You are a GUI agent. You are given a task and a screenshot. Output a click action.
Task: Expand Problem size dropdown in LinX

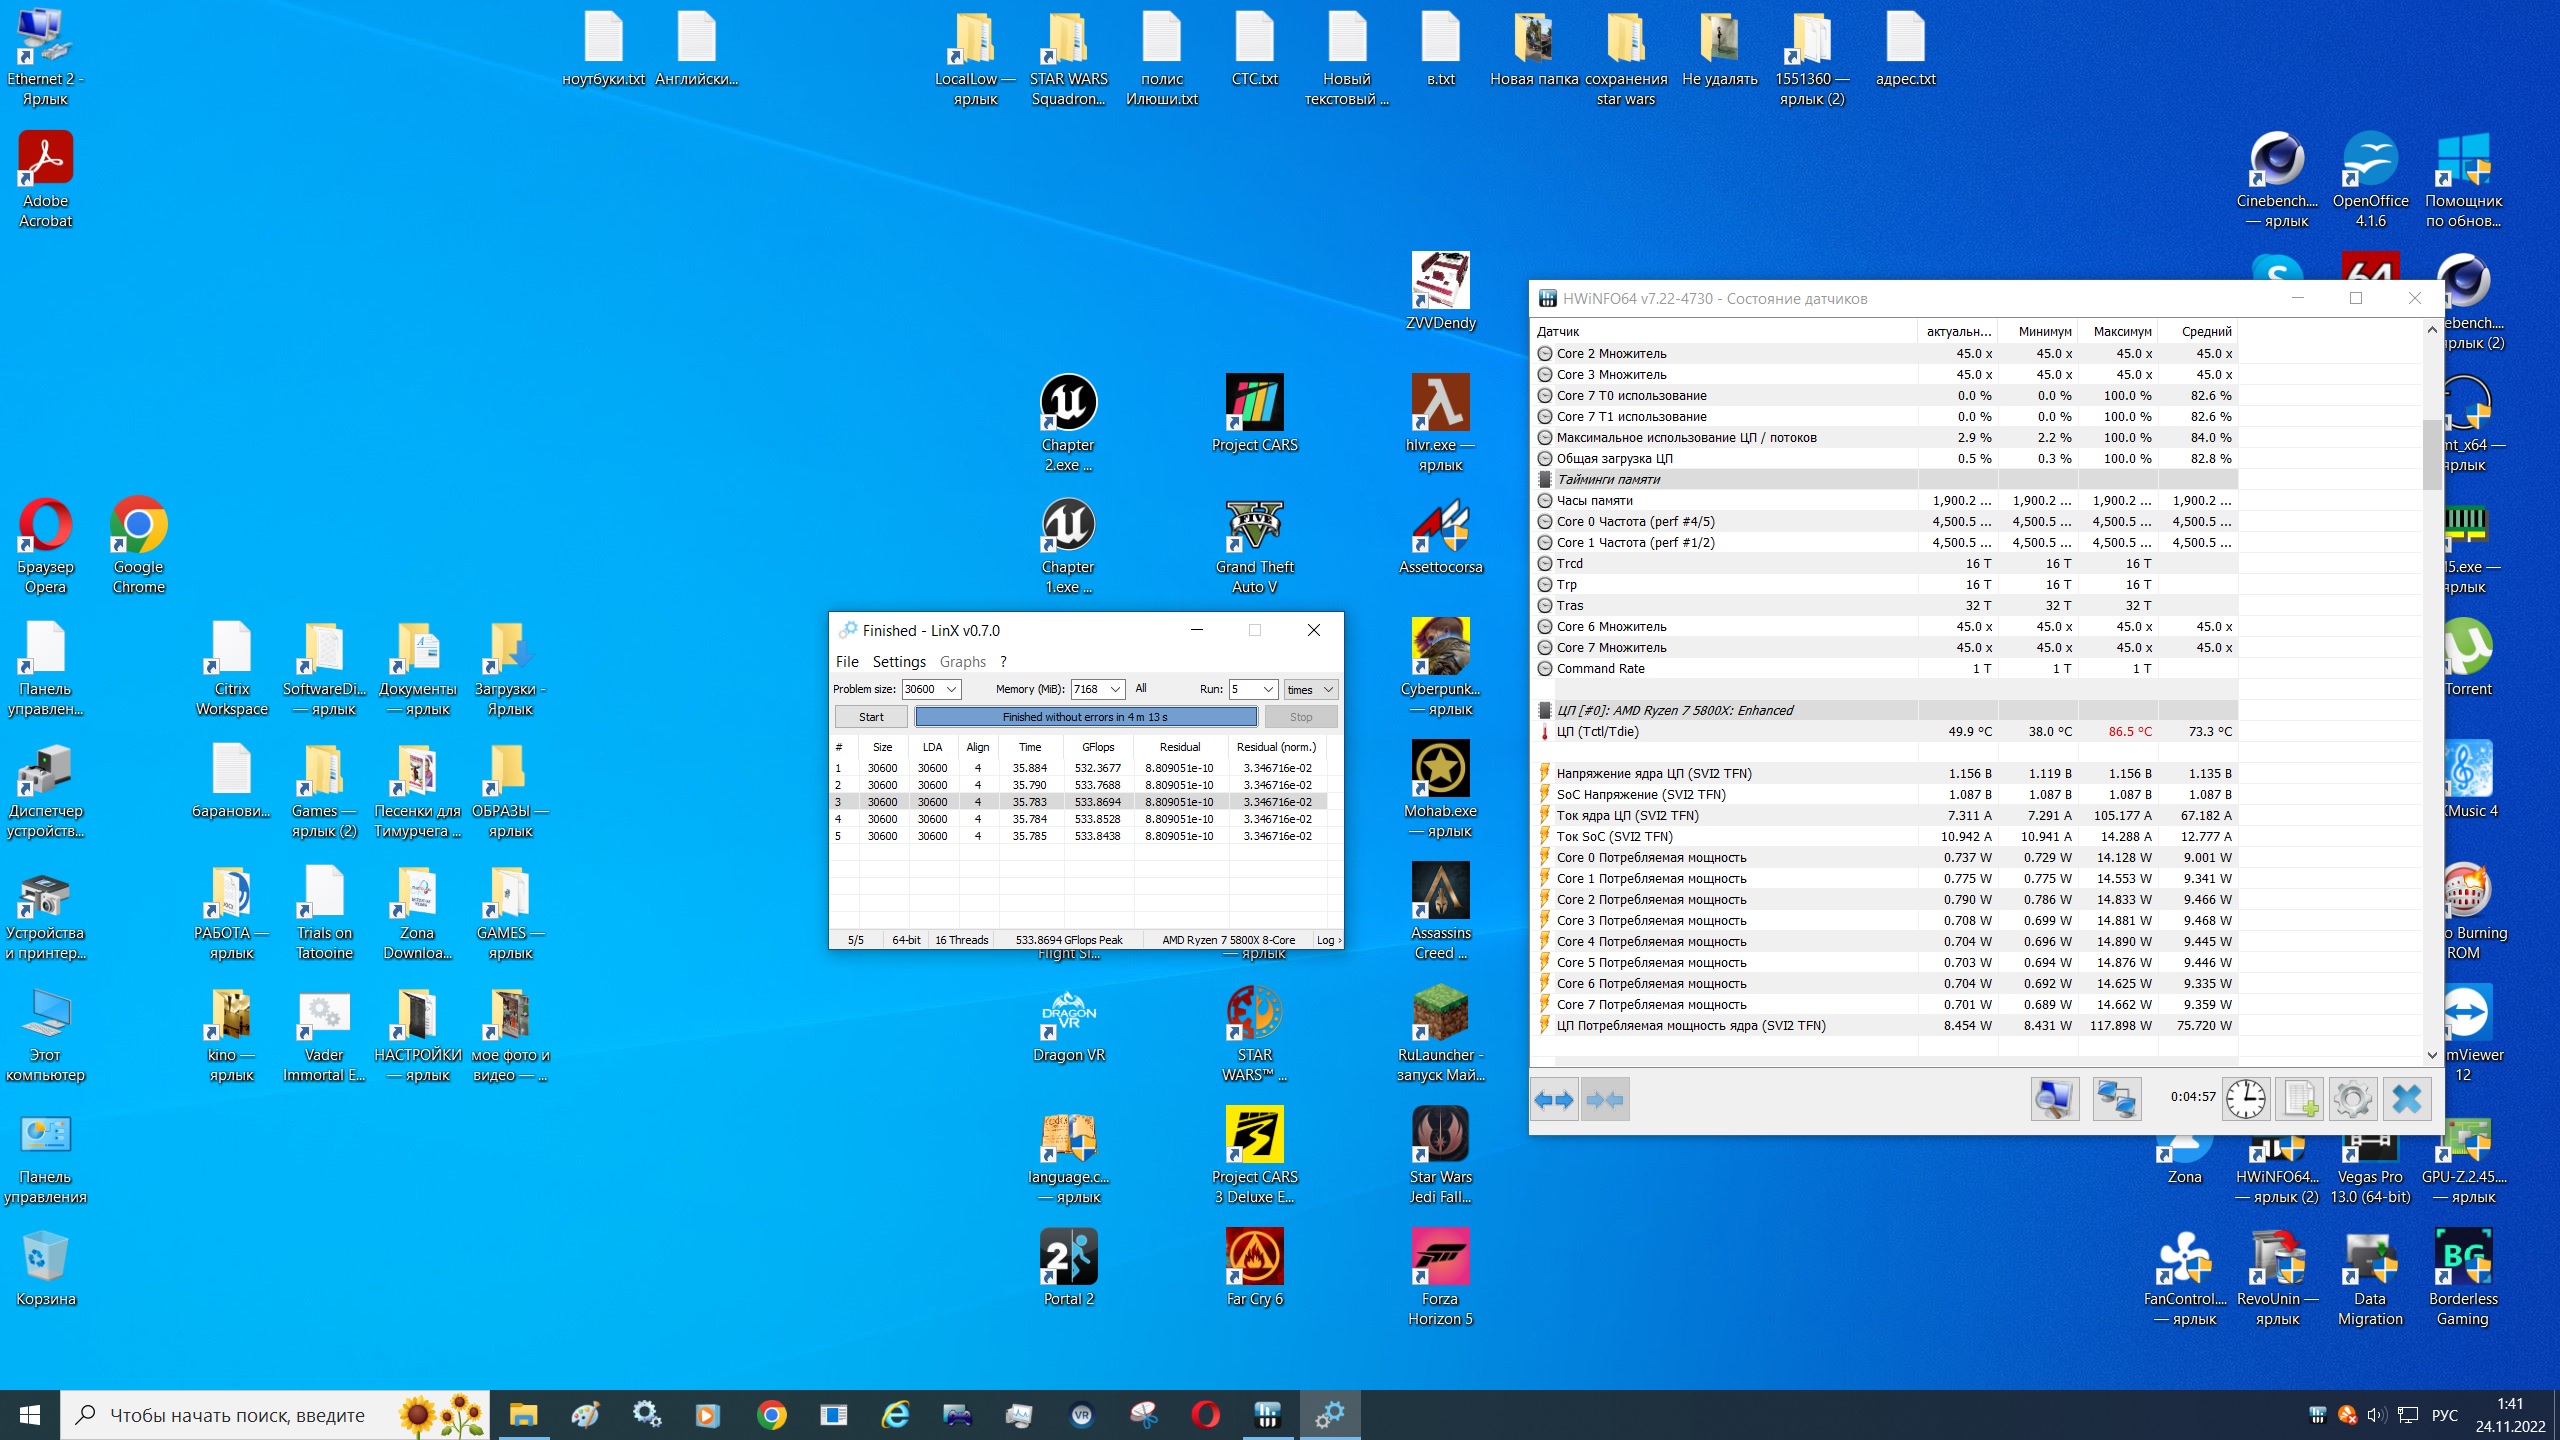point(951,689)
